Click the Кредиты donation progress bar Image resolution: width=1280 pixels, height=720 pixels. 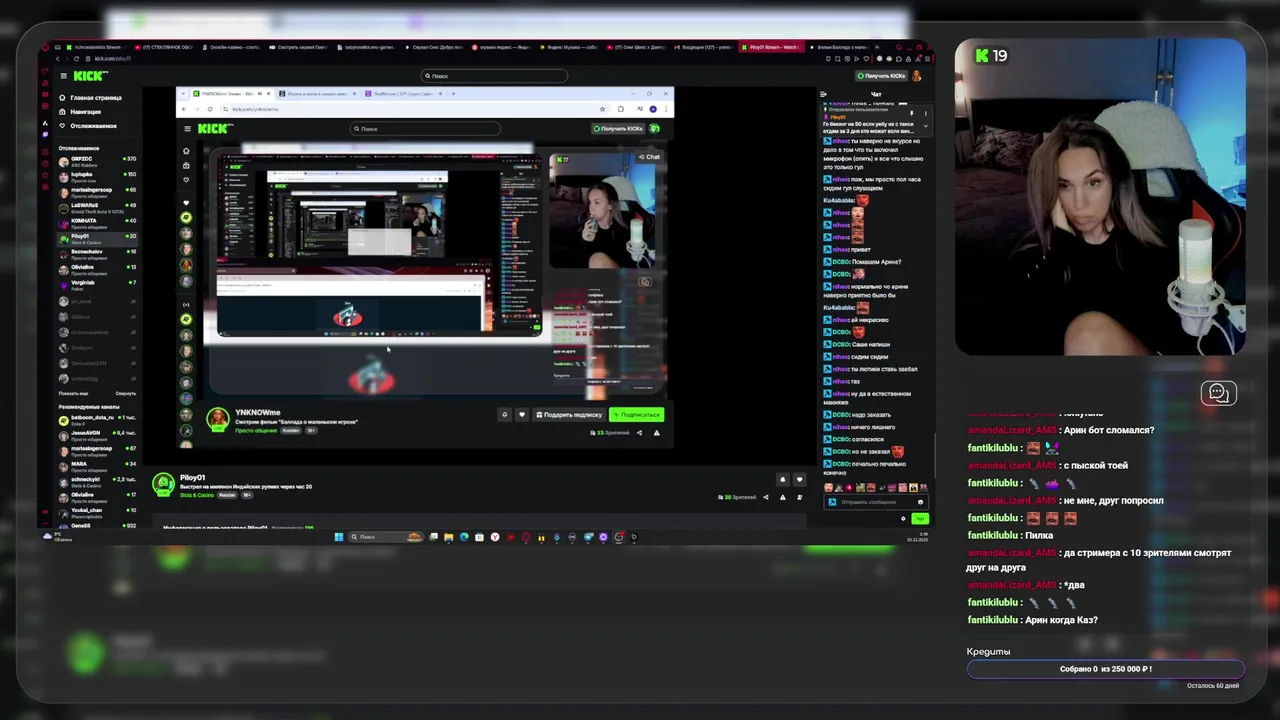tap(1106, 669)
